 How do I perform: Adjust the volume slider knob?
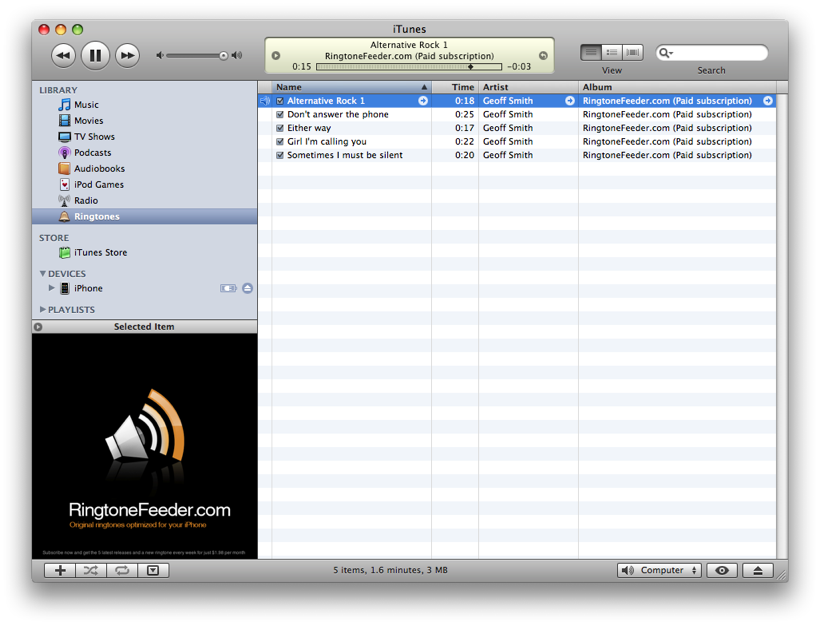[223, 55]
